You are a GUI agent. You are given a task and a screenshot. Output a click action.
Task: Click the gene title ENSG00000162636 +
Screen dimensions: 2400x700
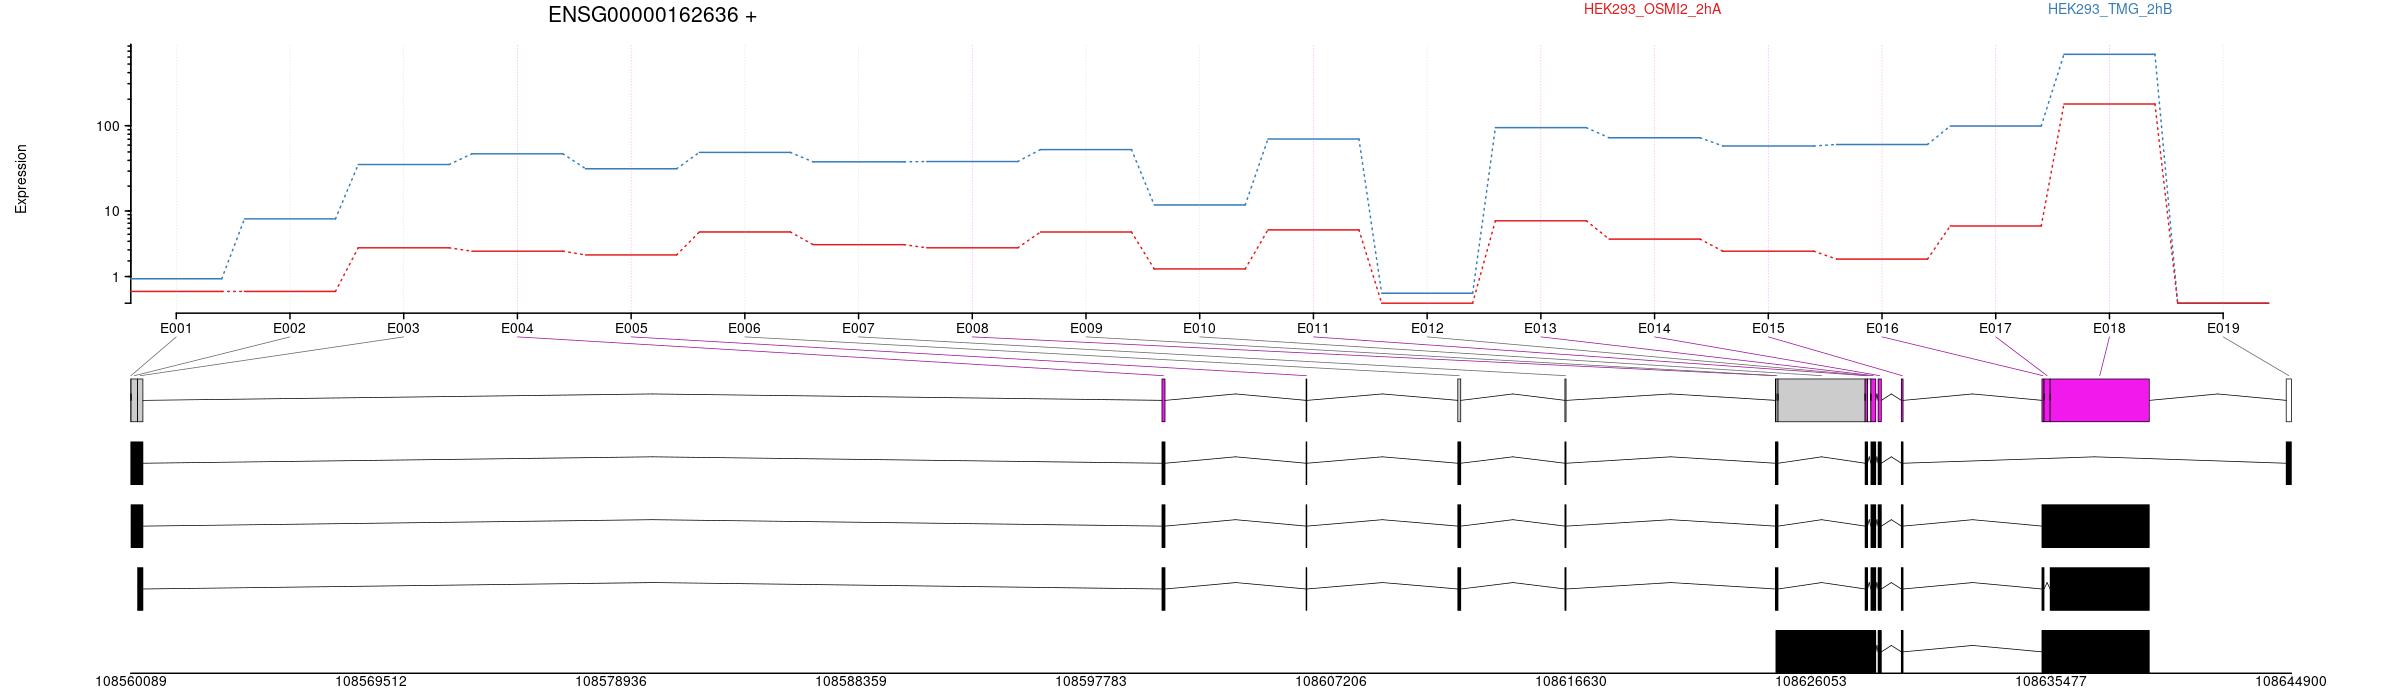tap(652, 15)
